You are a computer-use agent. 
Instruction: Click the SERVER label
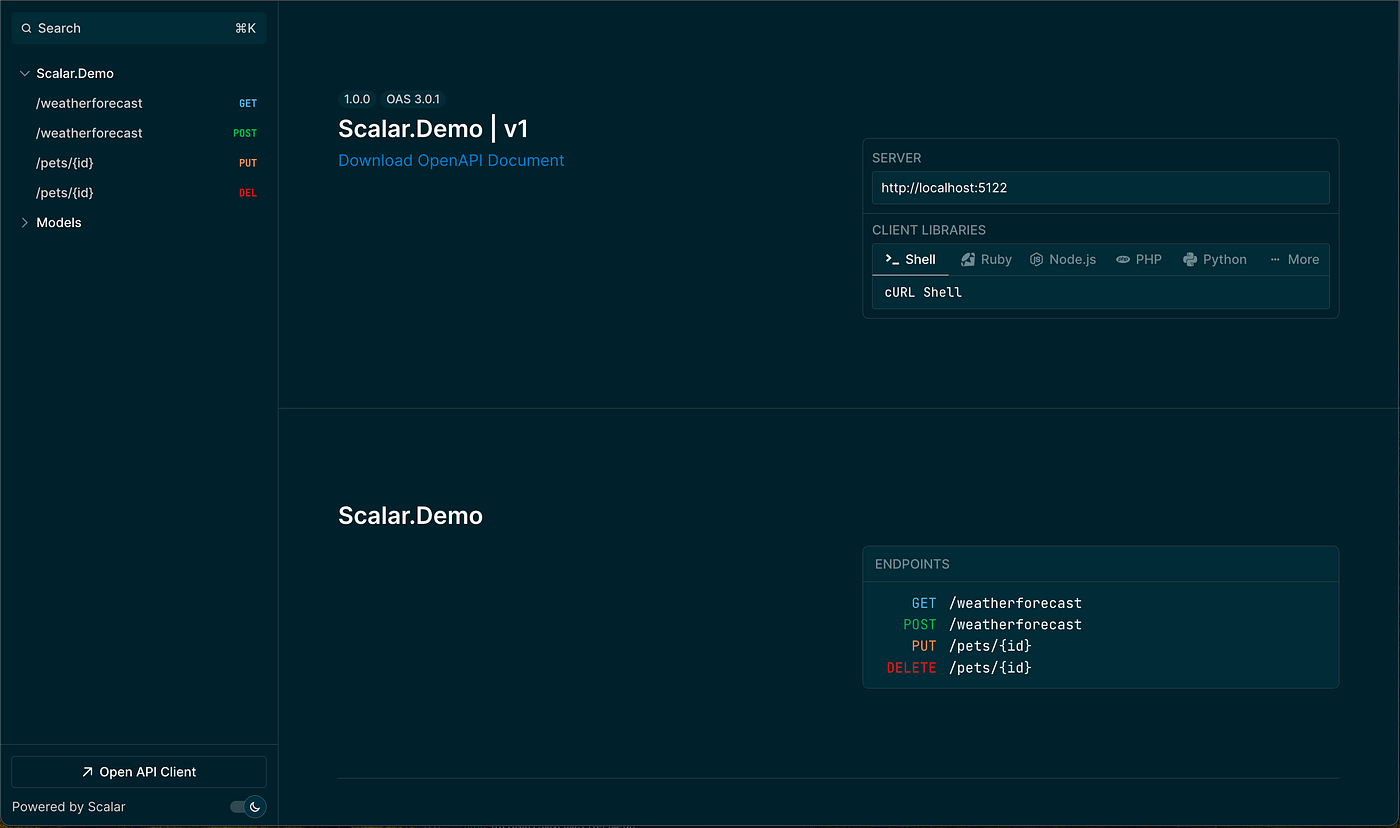coord(897,158)
